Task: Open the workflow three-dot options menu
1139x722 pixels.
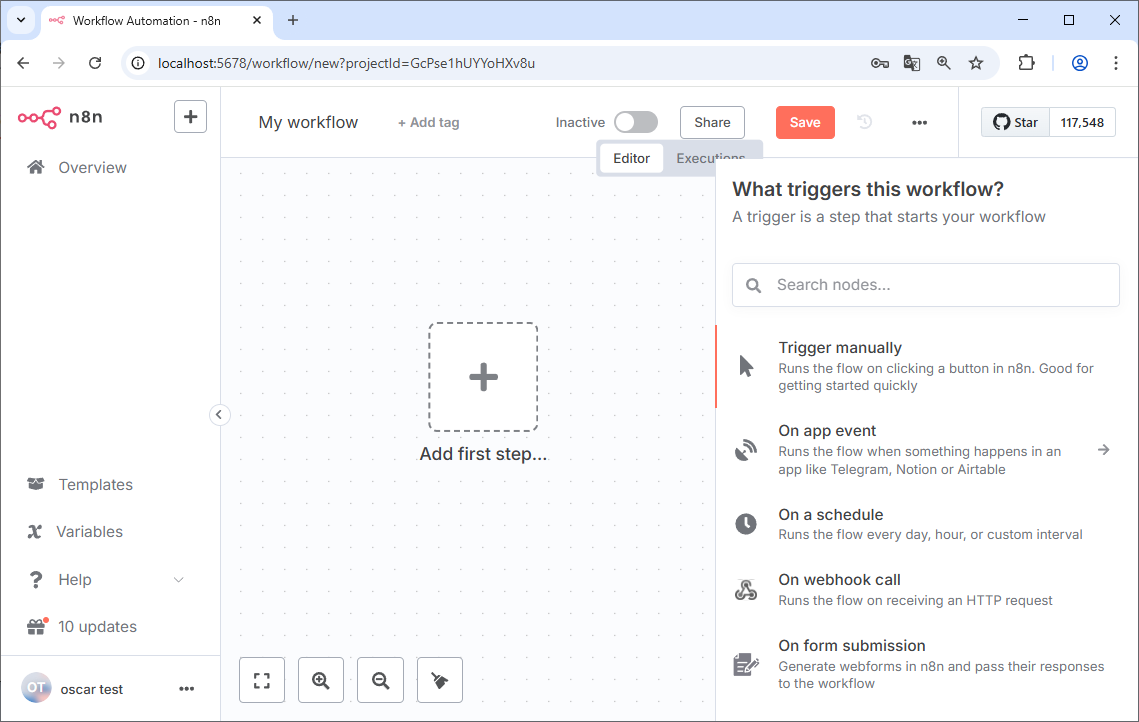Action: (x=920, y=122)
